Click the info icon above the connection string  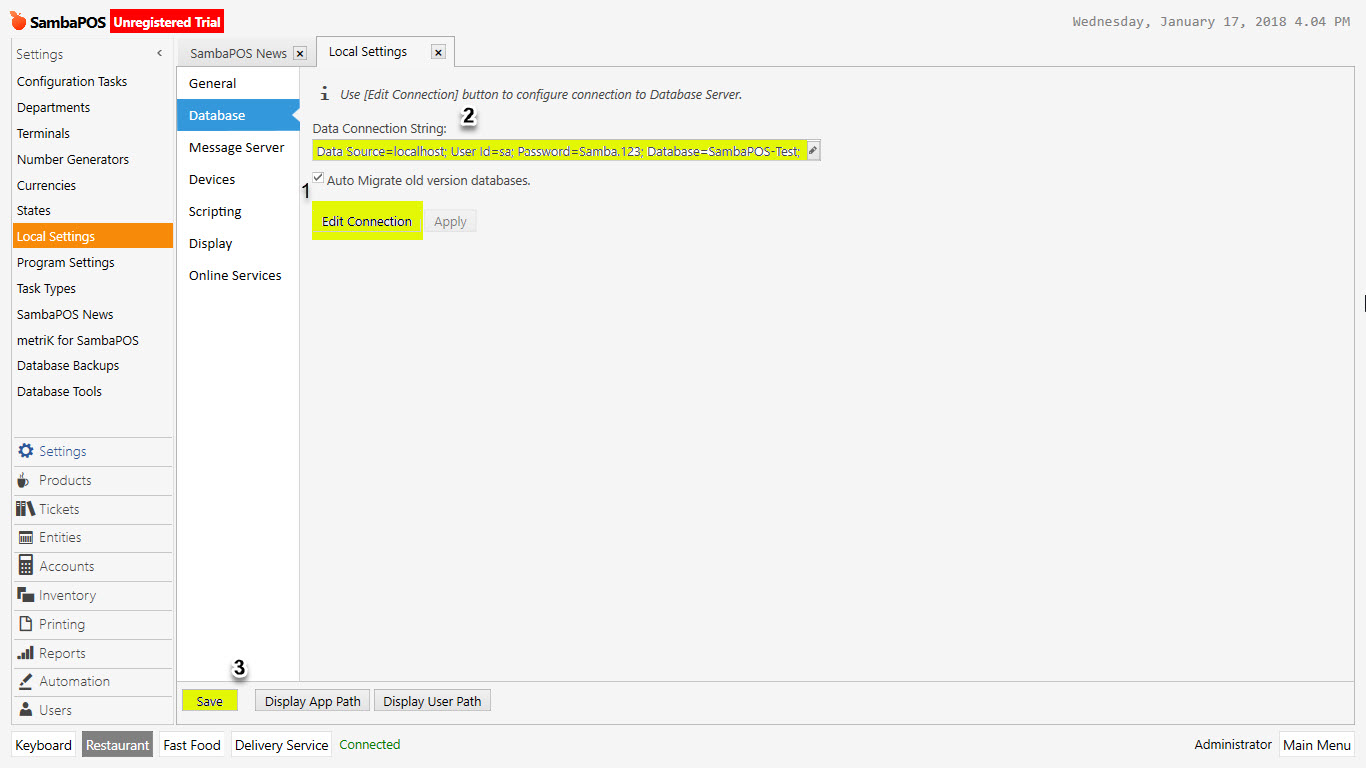click(x=324, y=93)
